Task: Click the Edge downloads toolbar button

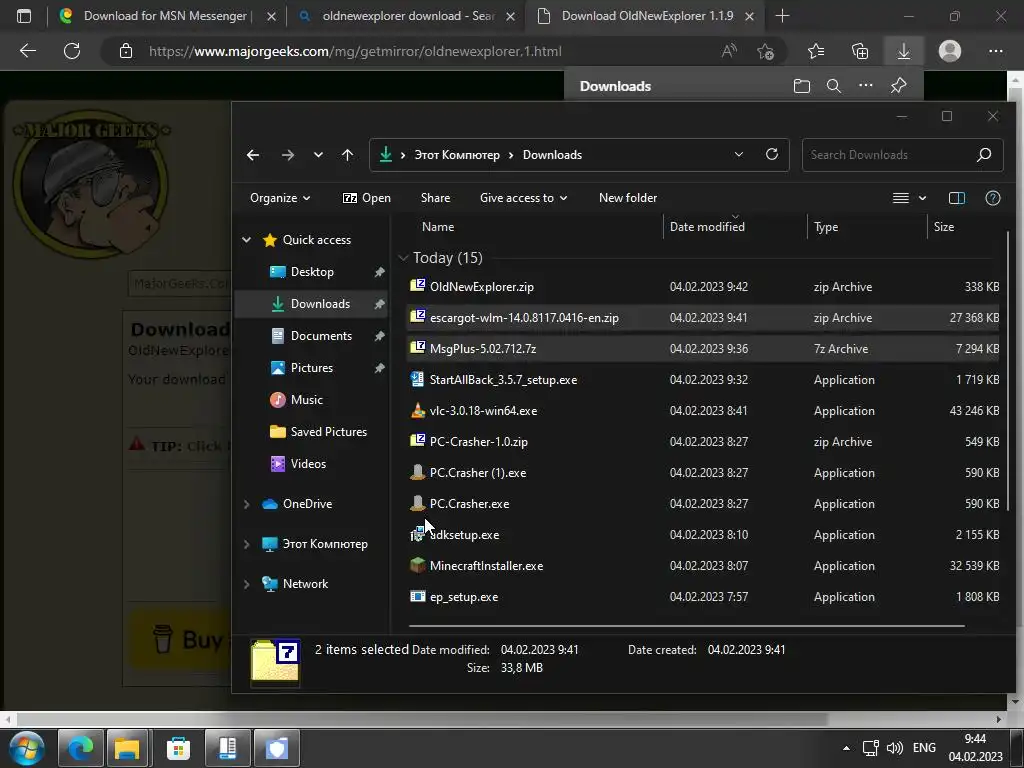Action: click(904, 51)
